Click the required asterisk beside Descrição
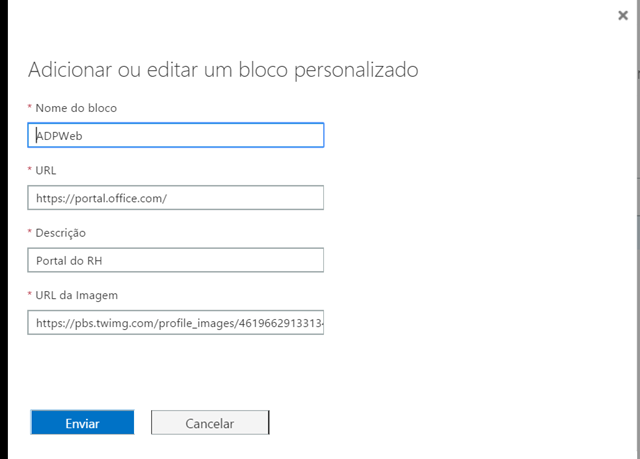This screenshot has height=459, width=640. click(x=30, y=232)
